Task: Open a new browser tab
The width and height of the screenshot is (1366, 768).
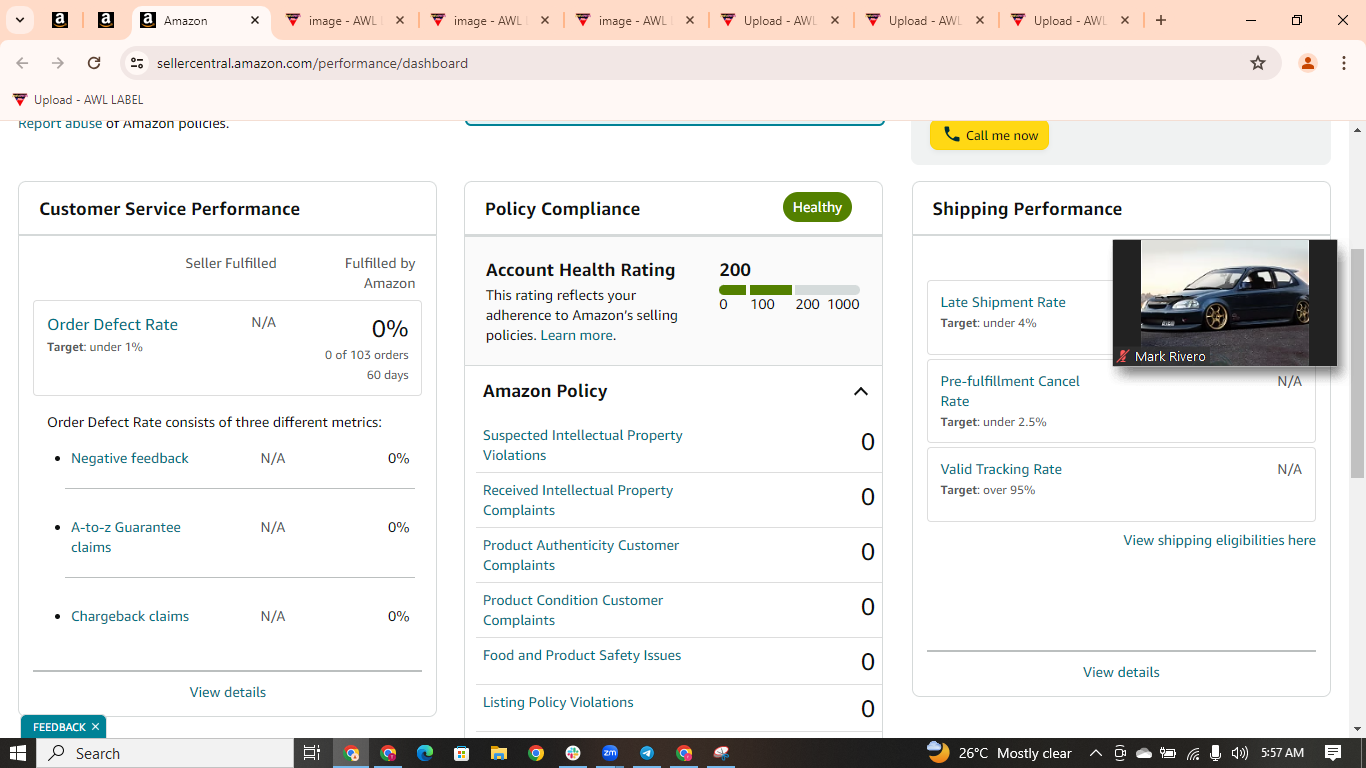Action: tap(1161, 20)
